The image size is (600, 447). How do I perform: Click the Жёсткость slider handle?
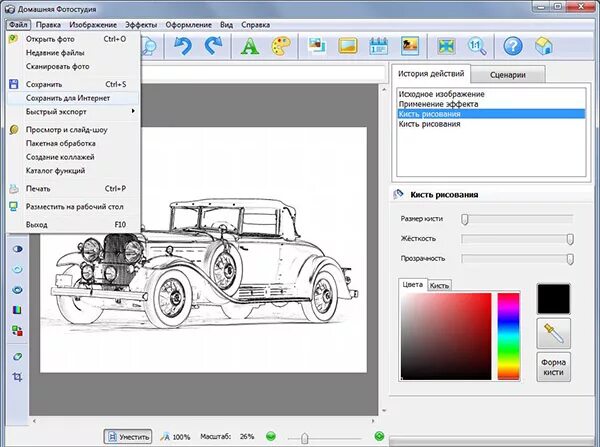pos(570,239)
